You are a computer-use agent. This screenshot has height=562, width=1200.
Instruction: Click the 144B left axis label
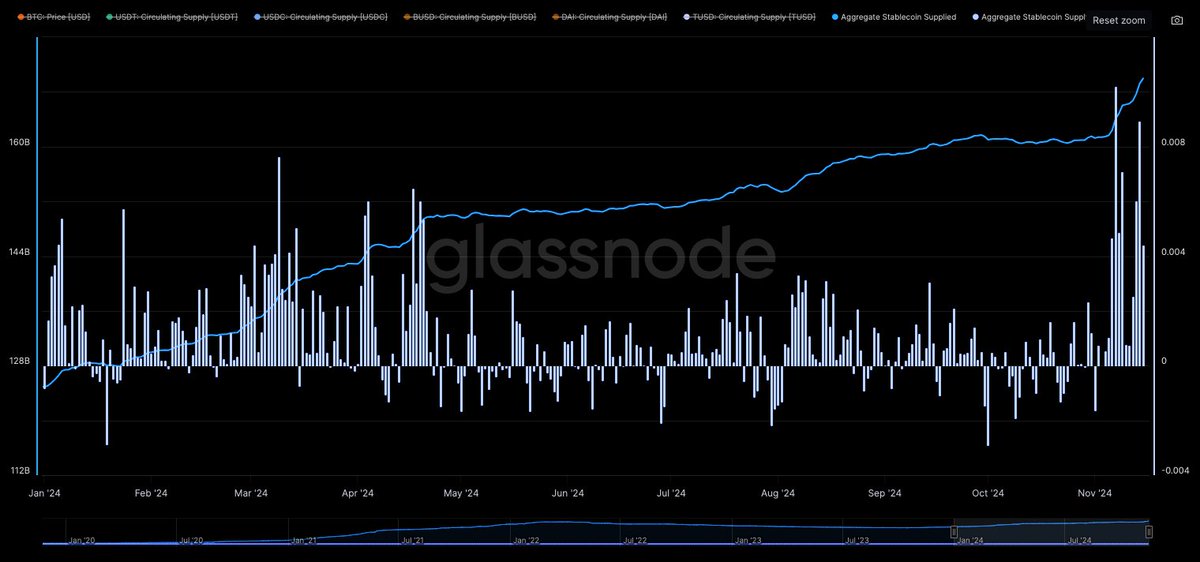click(x=19, y=252)
